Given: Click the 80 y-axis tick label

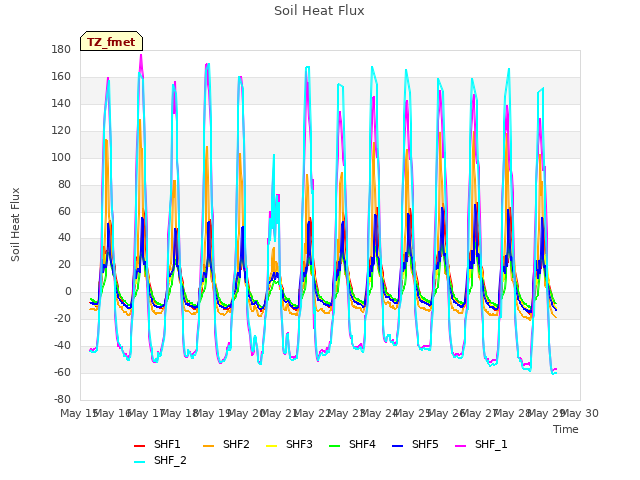Looking at the screenshot, I should [x=64, y=184].
